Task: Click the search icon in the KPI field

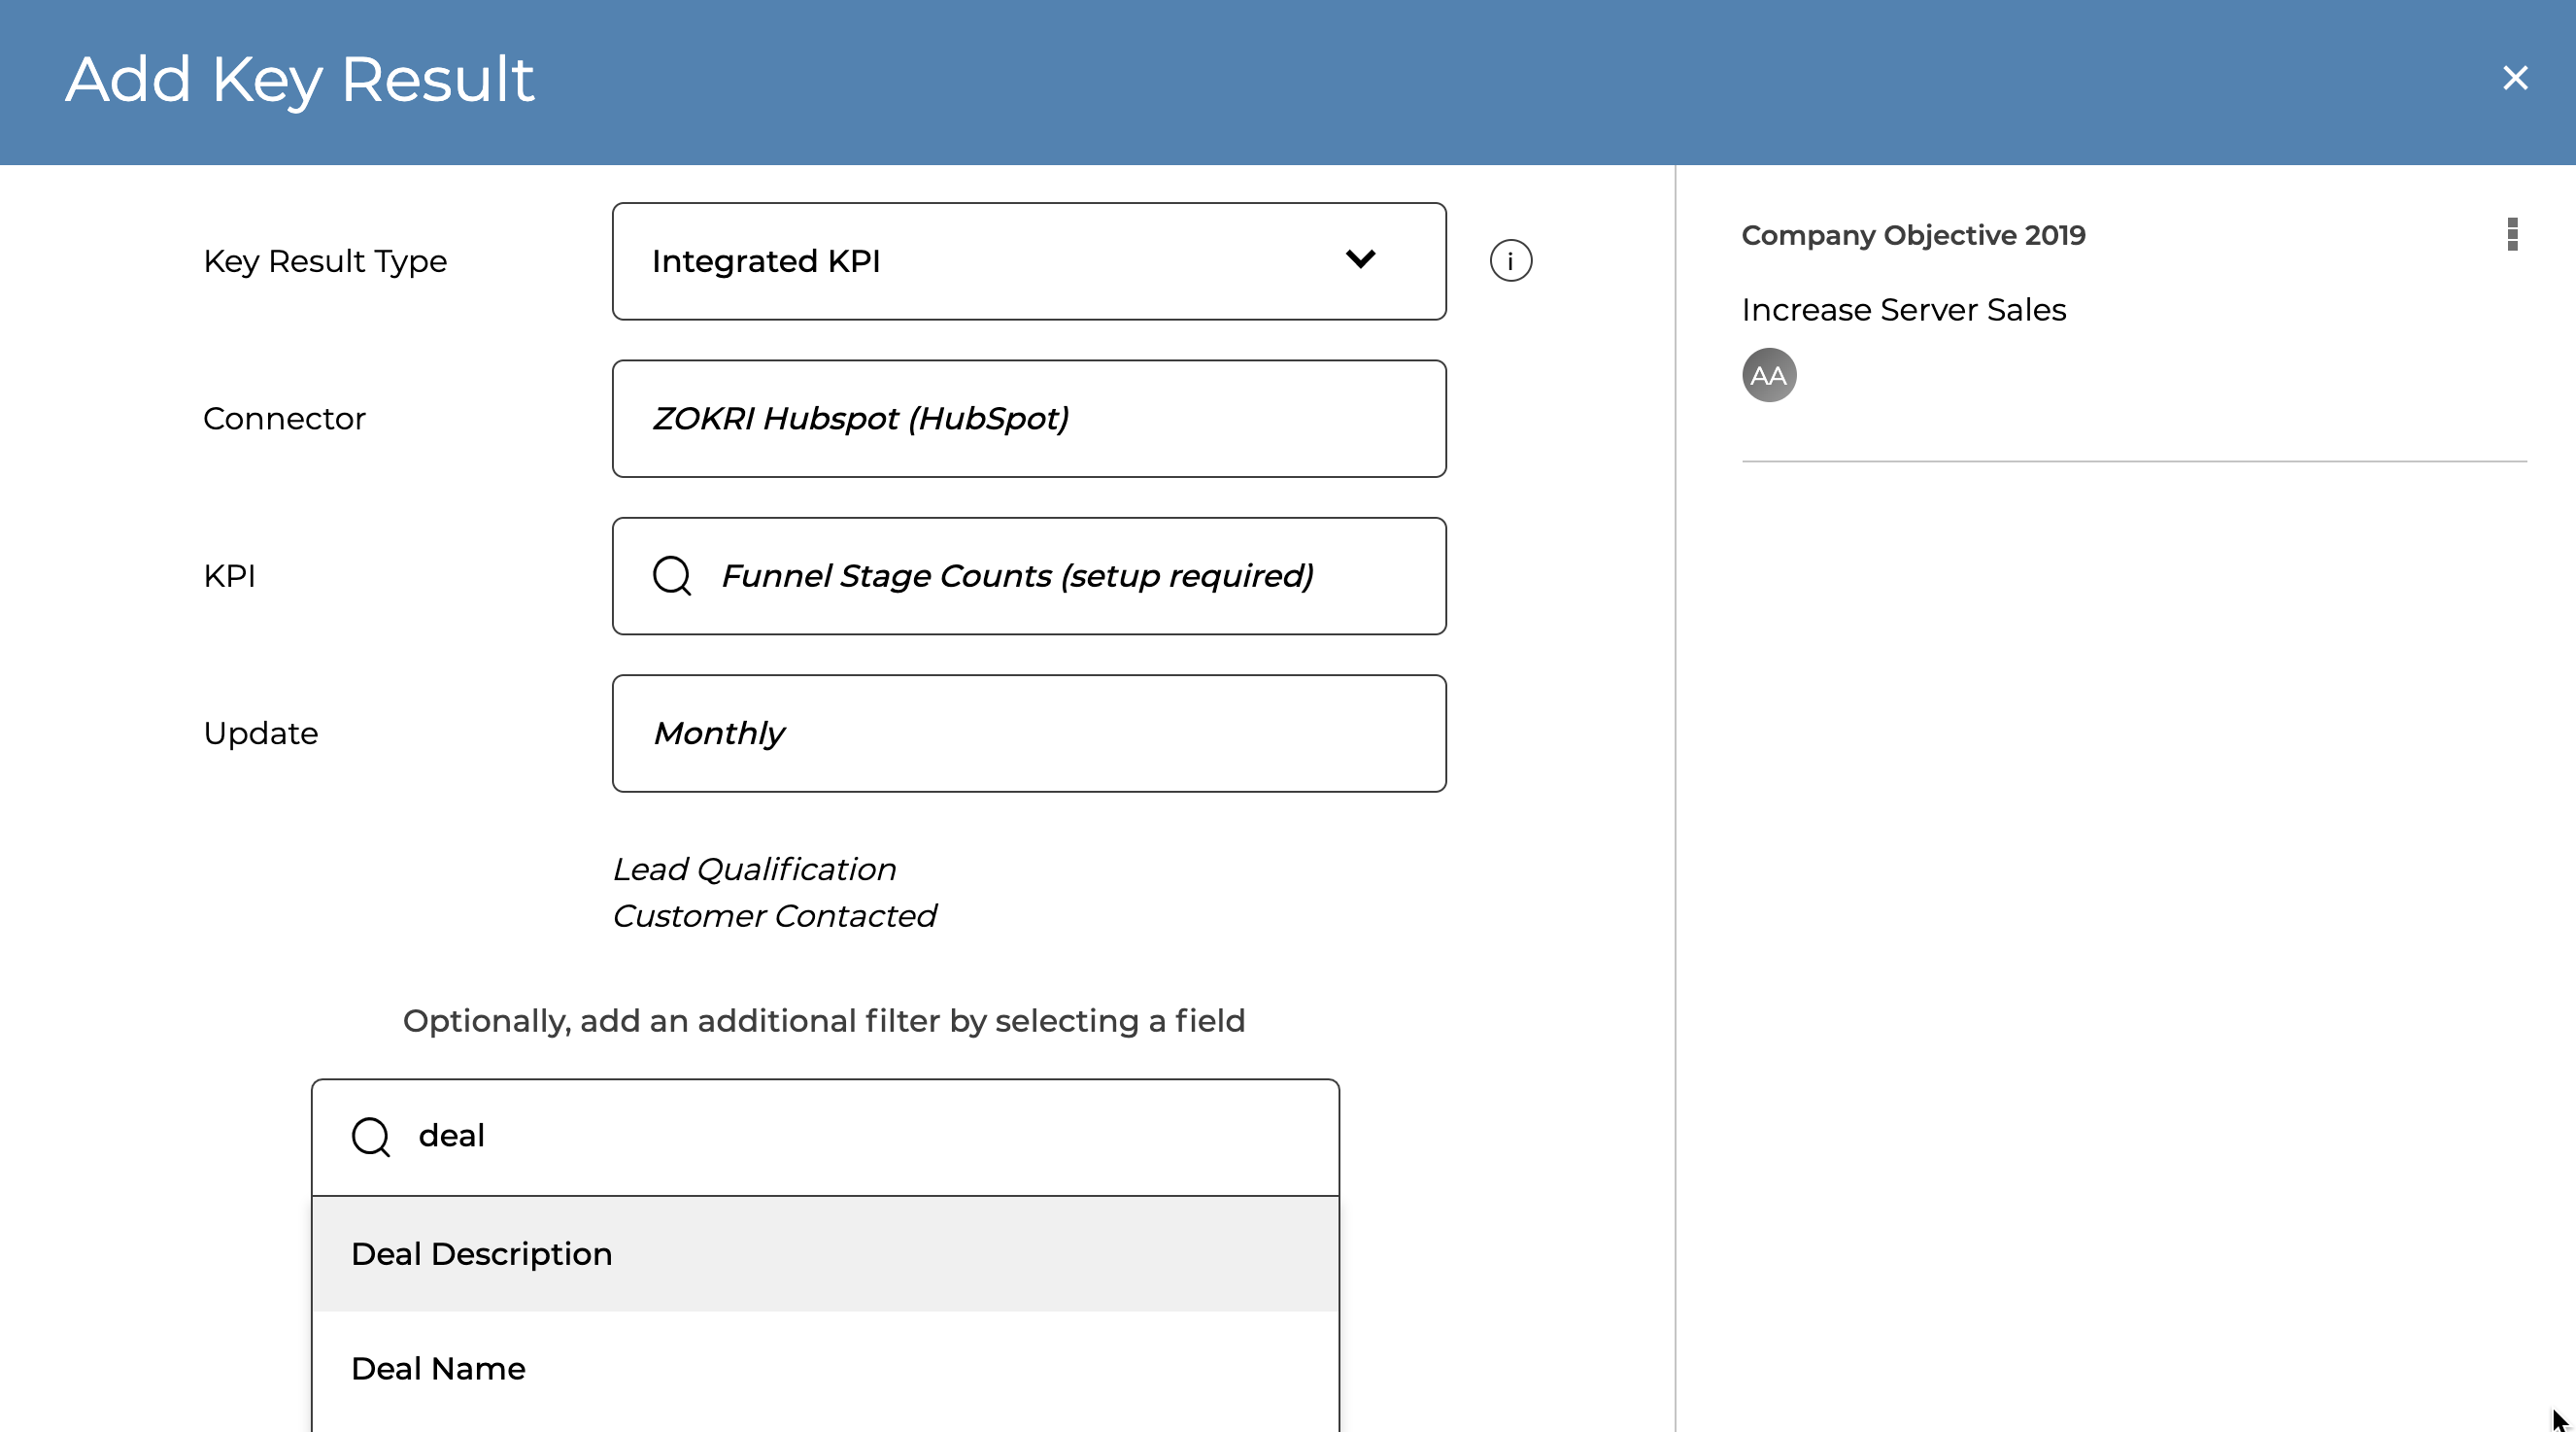Action: [x=672, y=576]
